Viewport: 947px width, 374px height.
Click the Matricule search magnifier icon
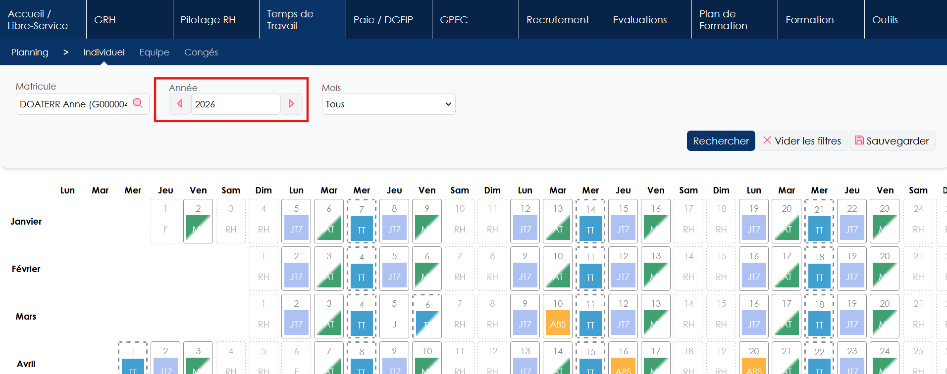tap(138, 104)
